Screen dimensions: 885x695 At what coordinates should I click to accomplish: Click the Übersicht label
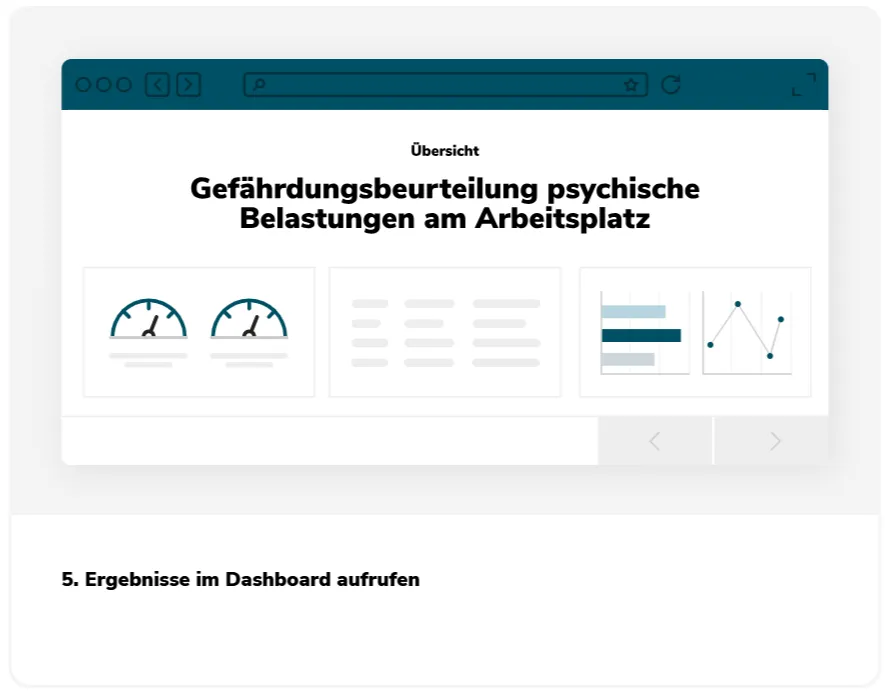(x=445, y=150)
